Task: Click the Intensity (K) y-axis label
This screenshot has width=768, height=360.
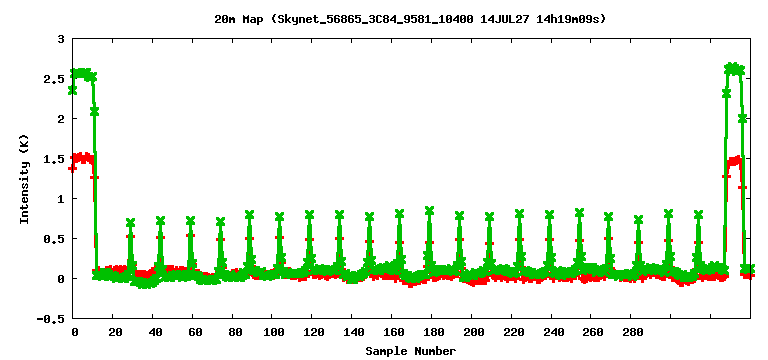Action: tap(24, 179)
